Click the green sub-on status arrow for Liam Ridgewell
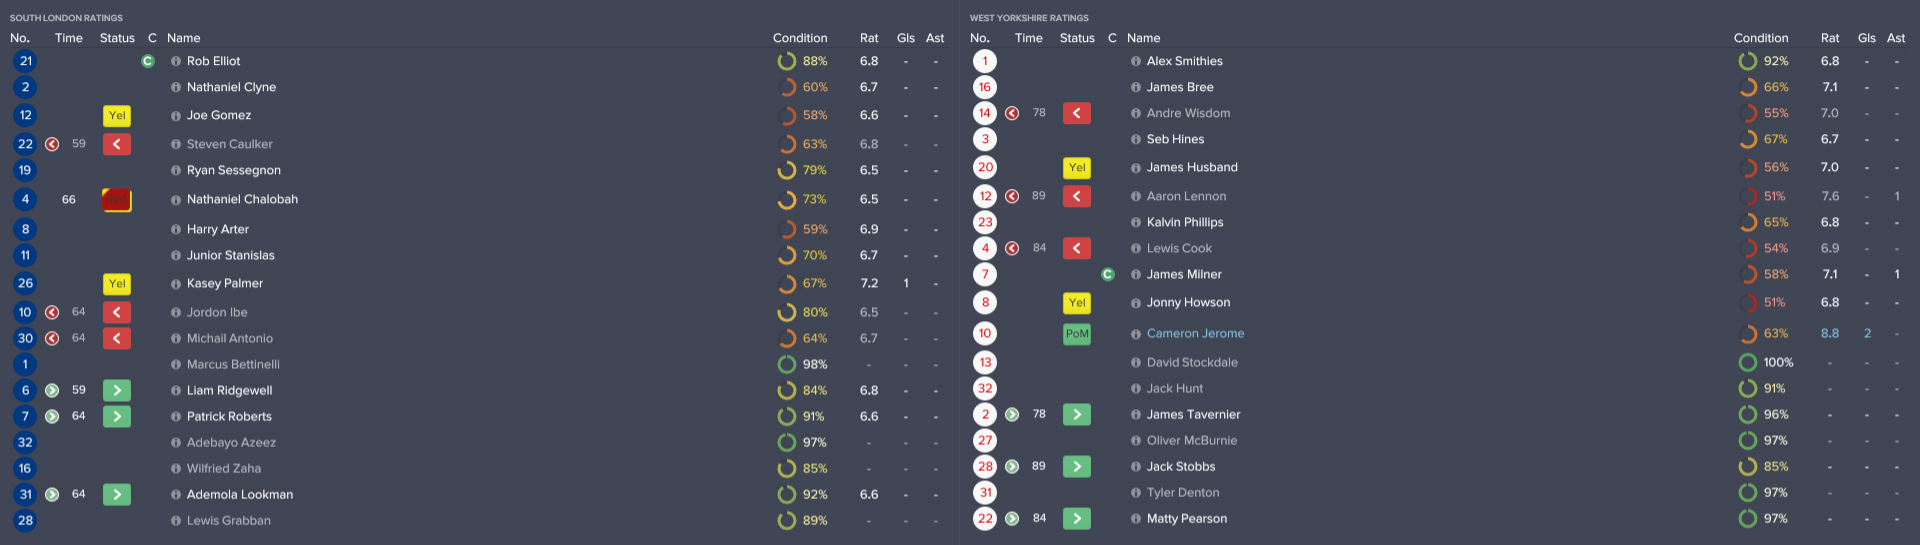The image size is (1920, 545). (117, 391)
